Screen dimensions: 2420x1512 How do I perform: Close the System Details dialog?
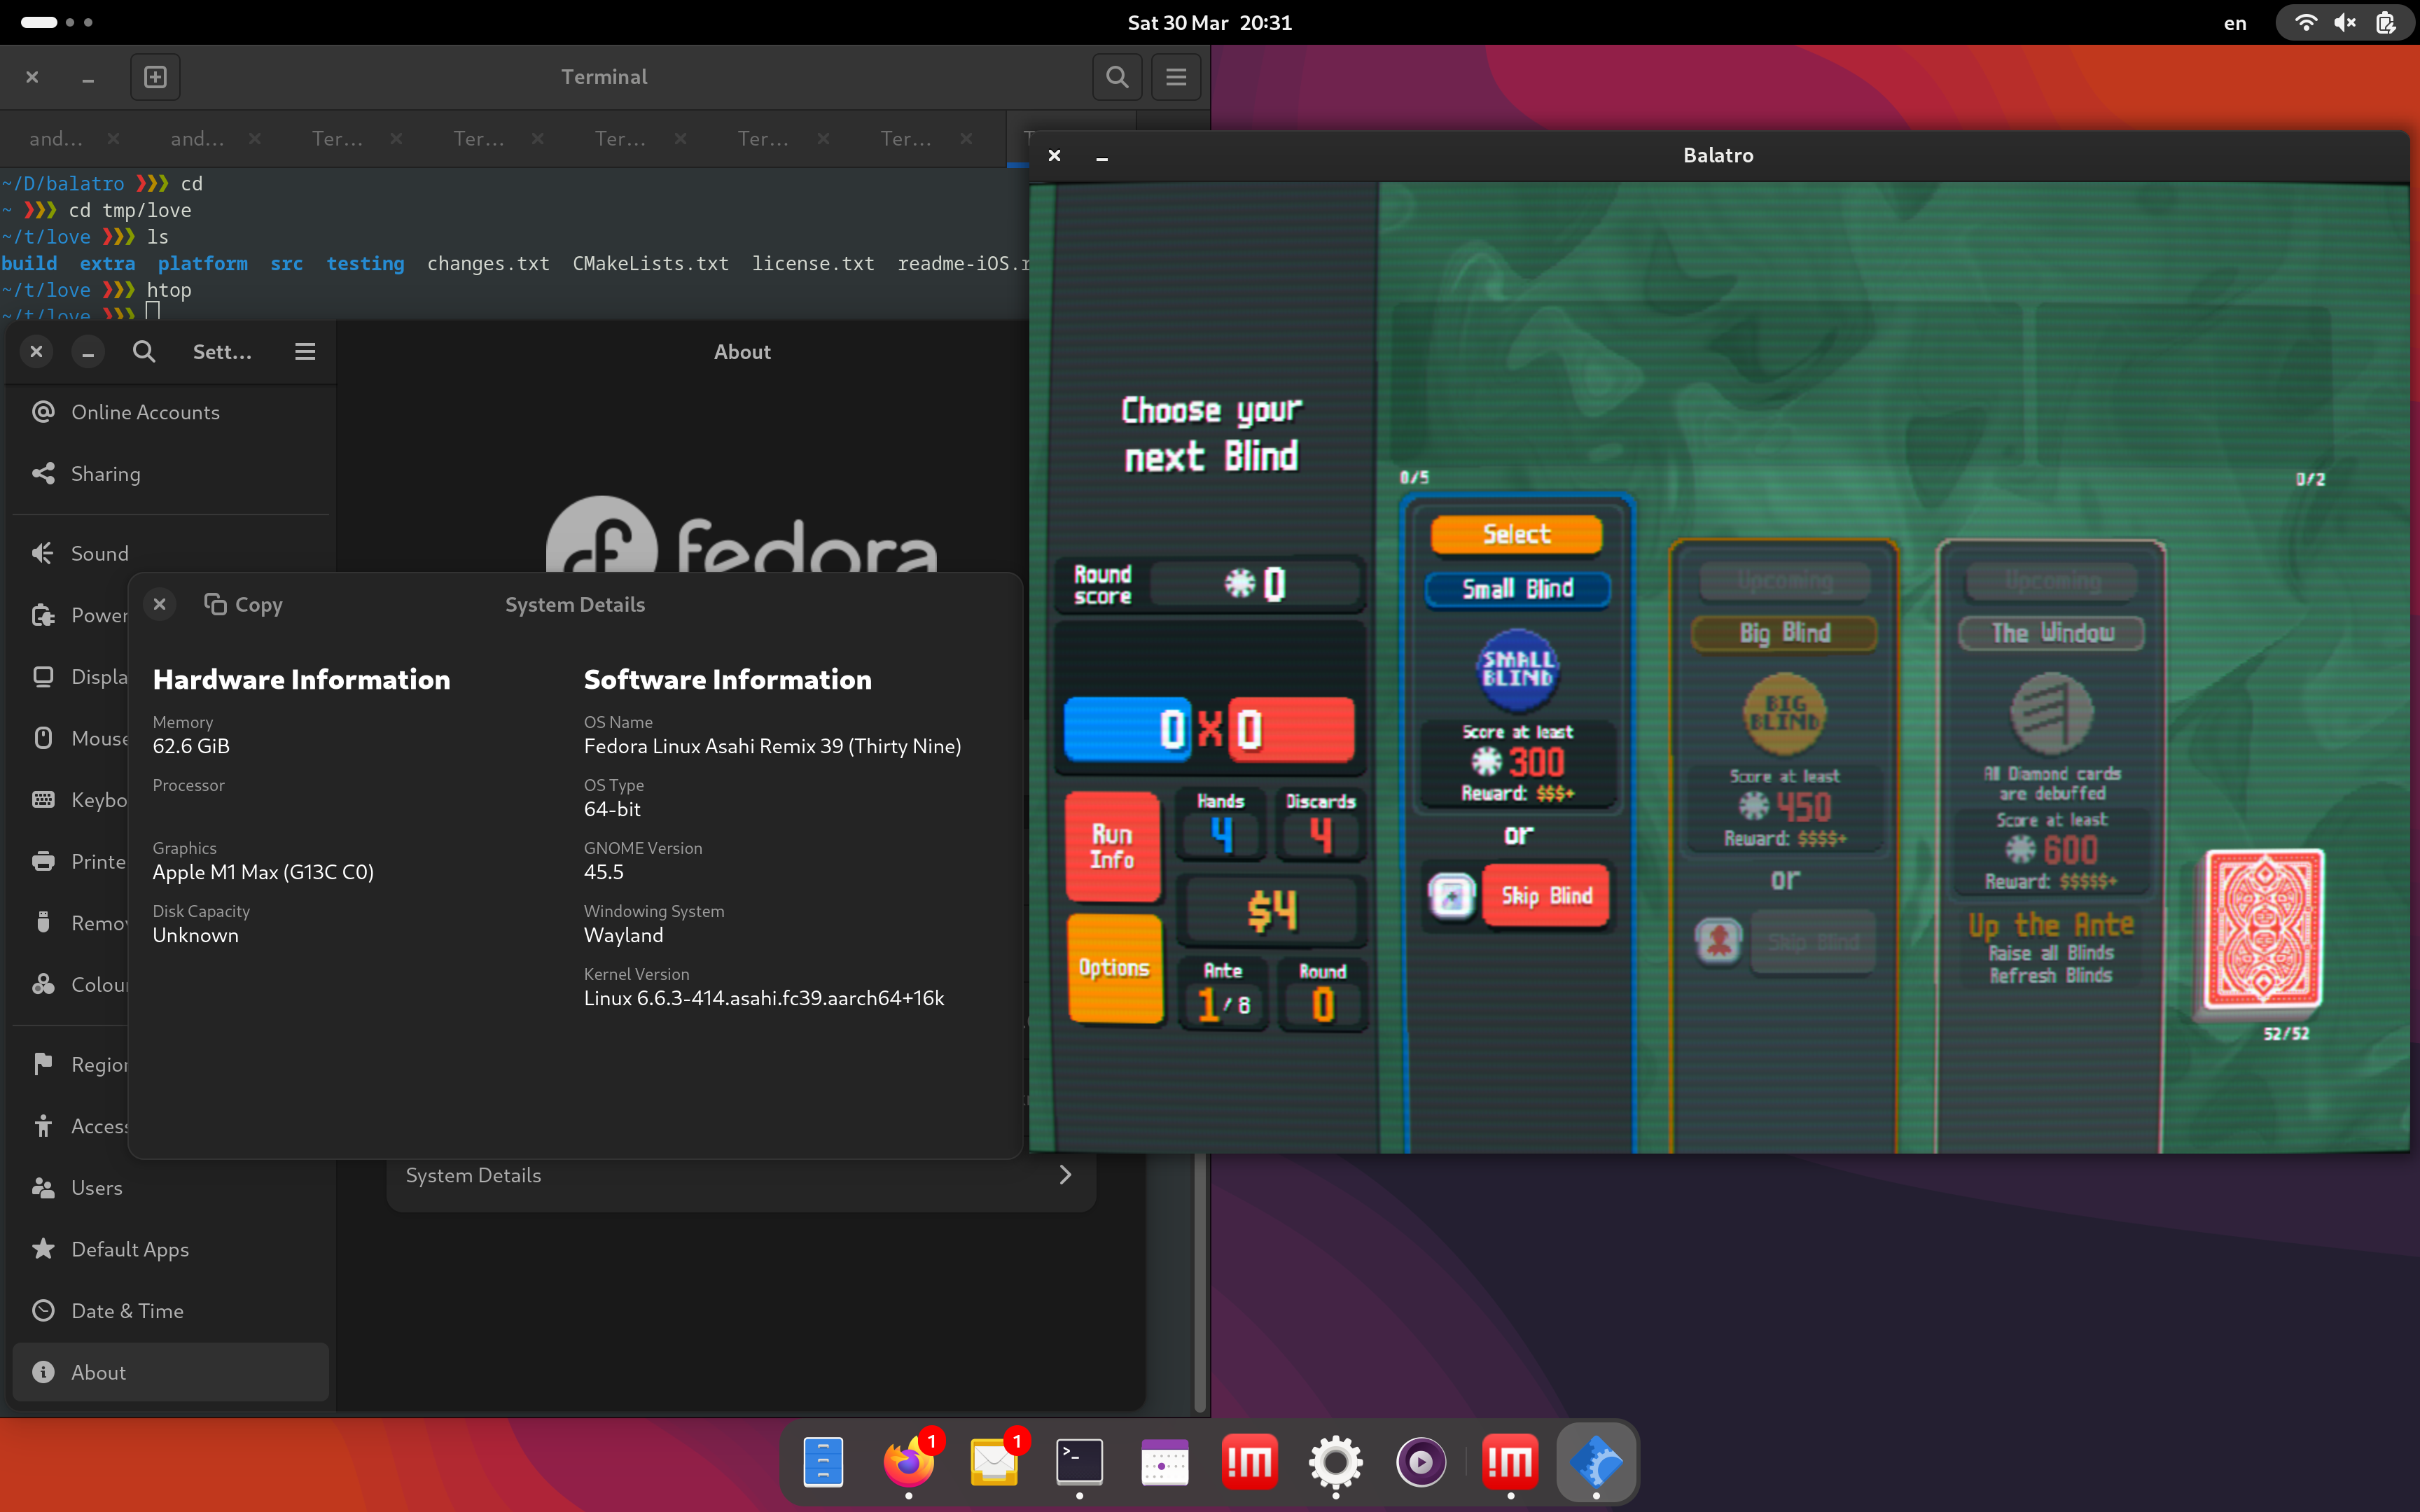[160, 604]
